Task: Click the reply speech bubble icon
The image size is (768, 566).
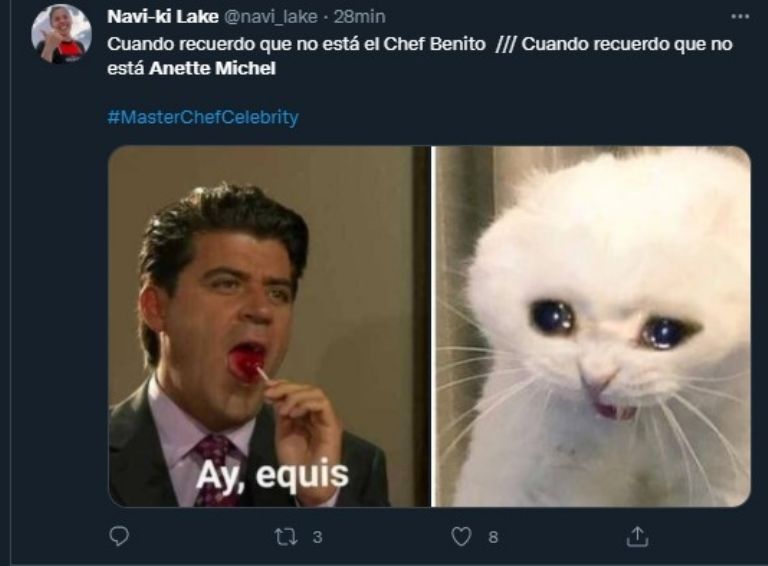Action: click(x=119, y=536)
